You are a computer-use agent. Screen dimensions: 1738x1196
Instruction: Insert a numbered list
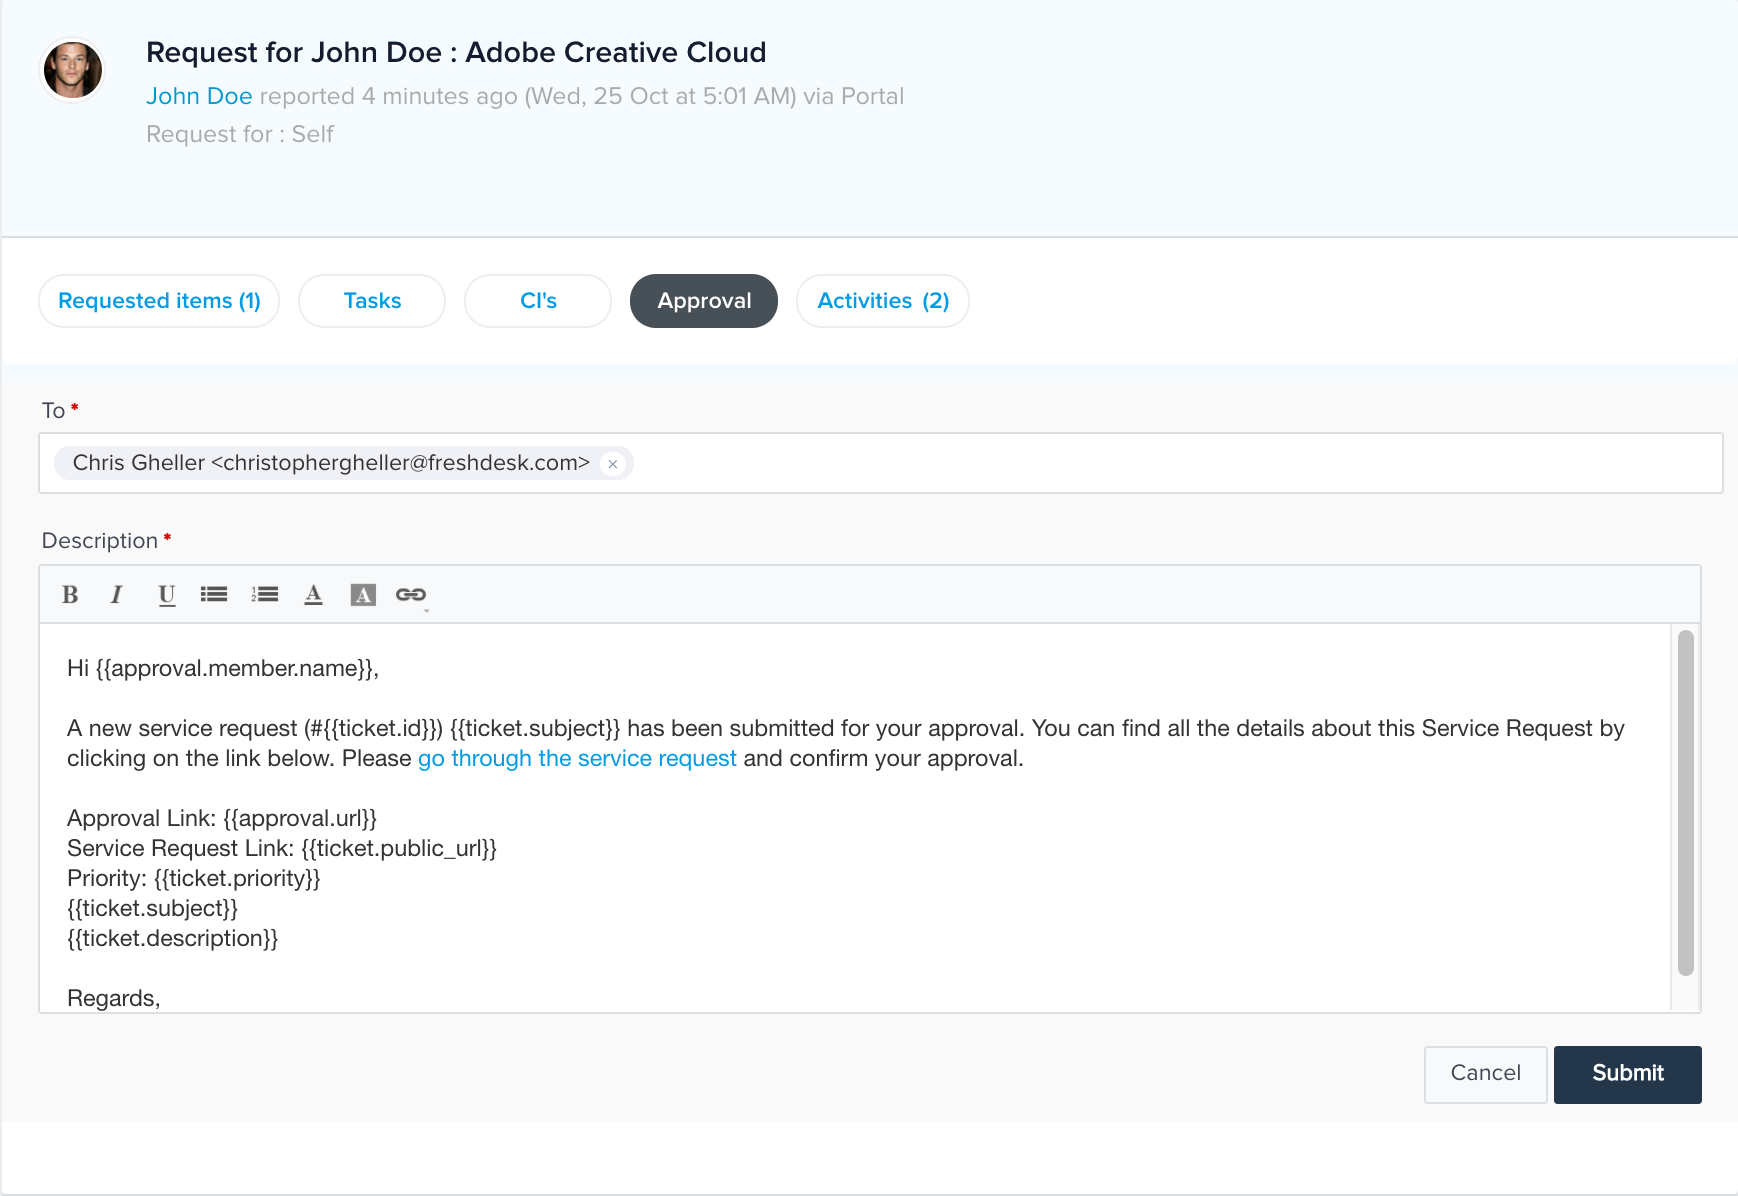(264, 594)
